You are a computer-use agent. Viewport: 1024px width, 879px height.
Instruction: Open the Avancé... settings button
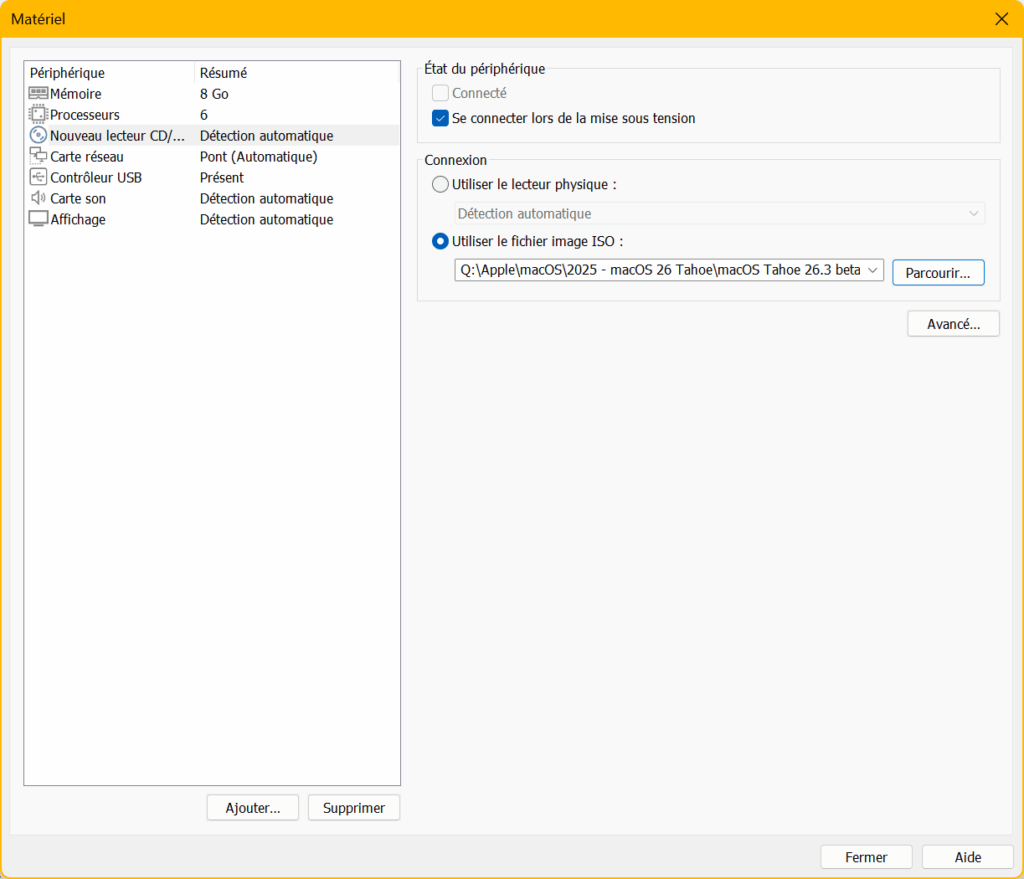coord(953,324)
